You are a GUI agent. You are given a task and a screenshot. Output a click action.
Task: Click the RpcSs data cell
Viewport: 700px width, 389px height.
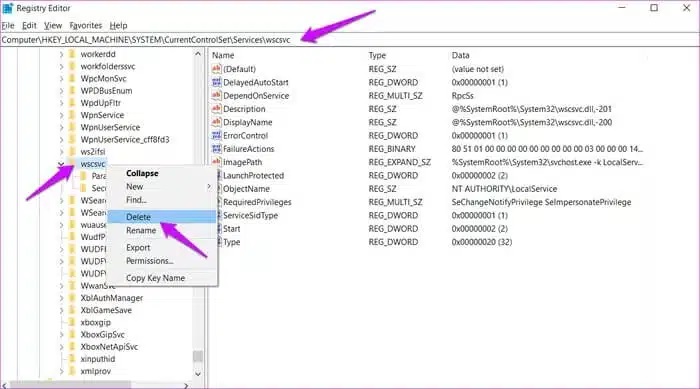(x=462, y=96)
